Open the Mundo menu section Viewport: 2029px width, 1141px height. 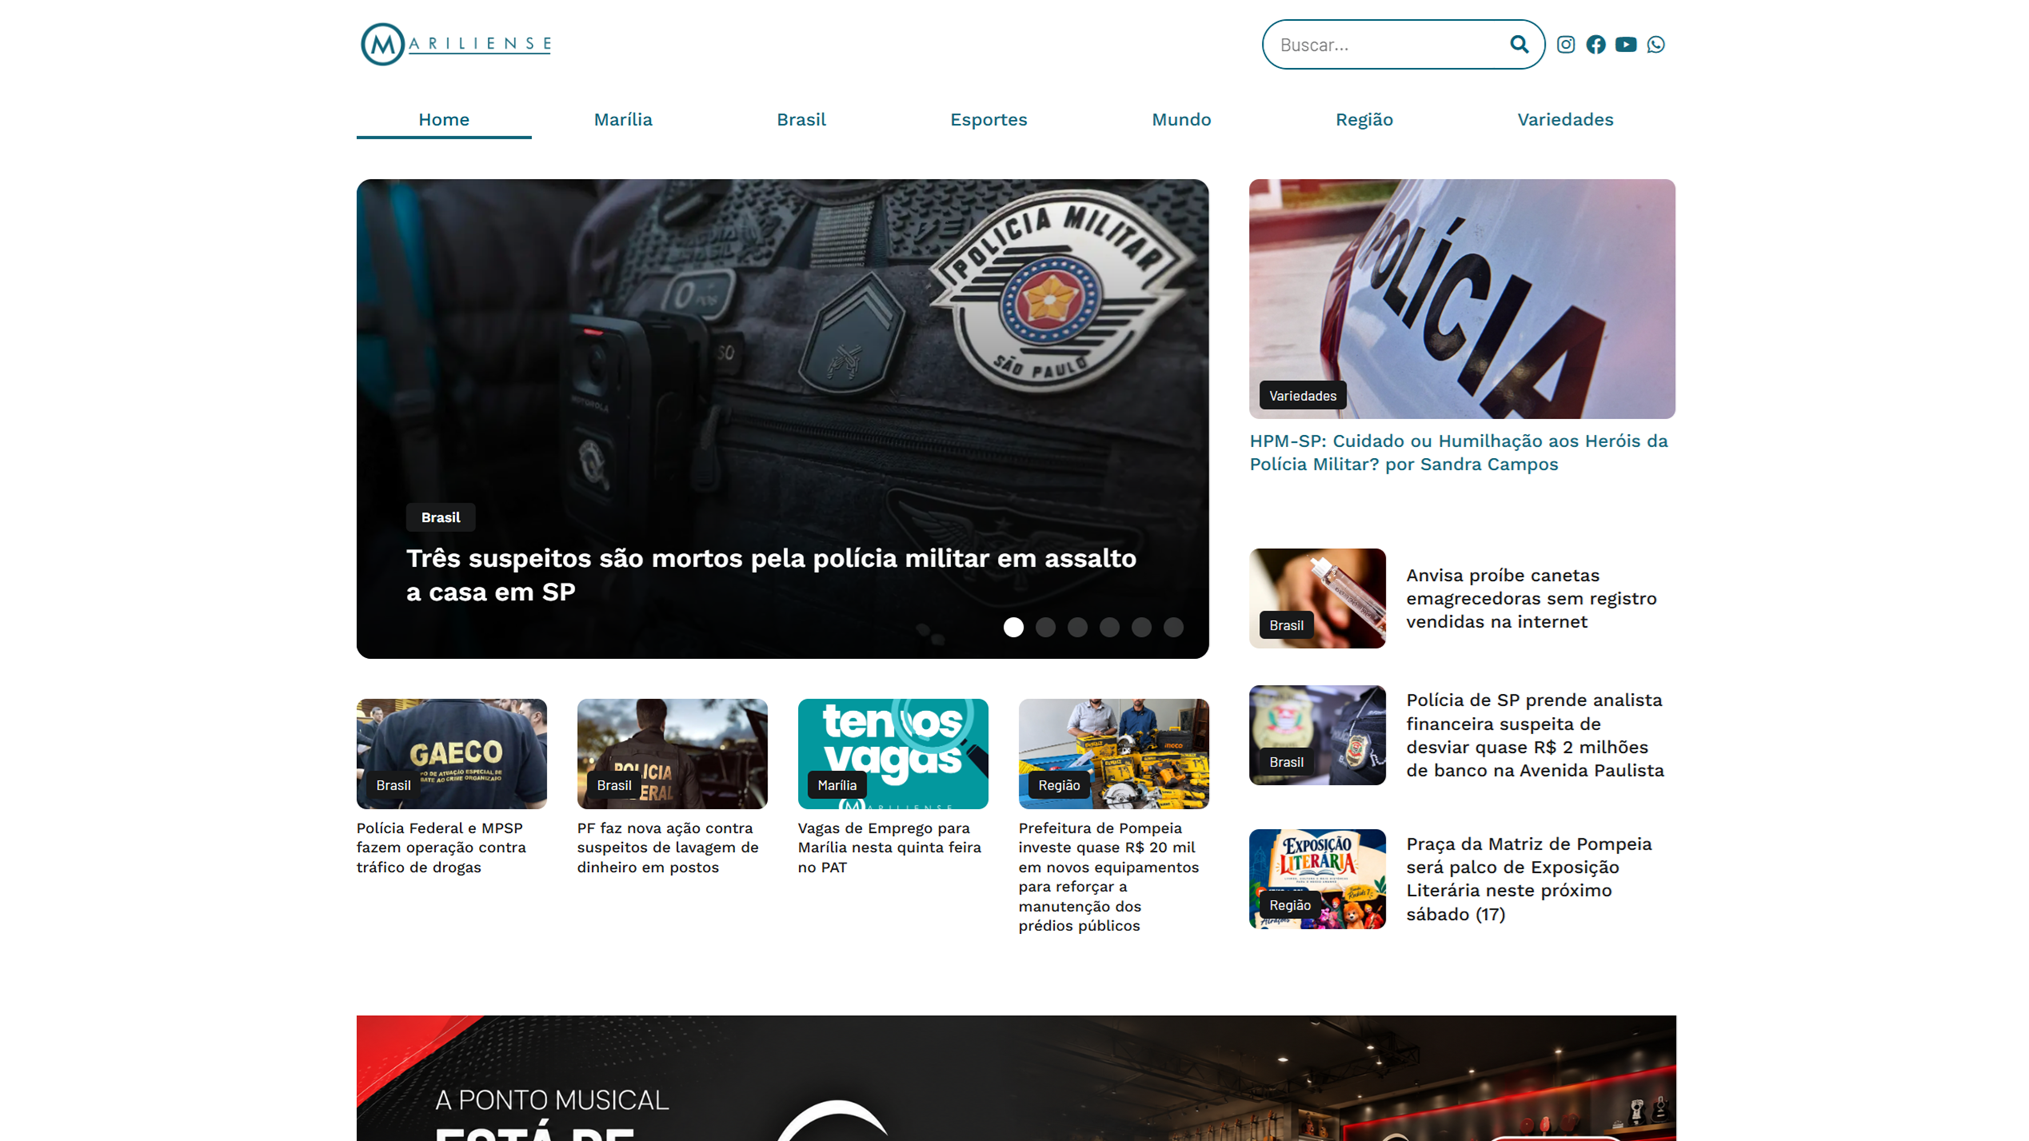1180,119
